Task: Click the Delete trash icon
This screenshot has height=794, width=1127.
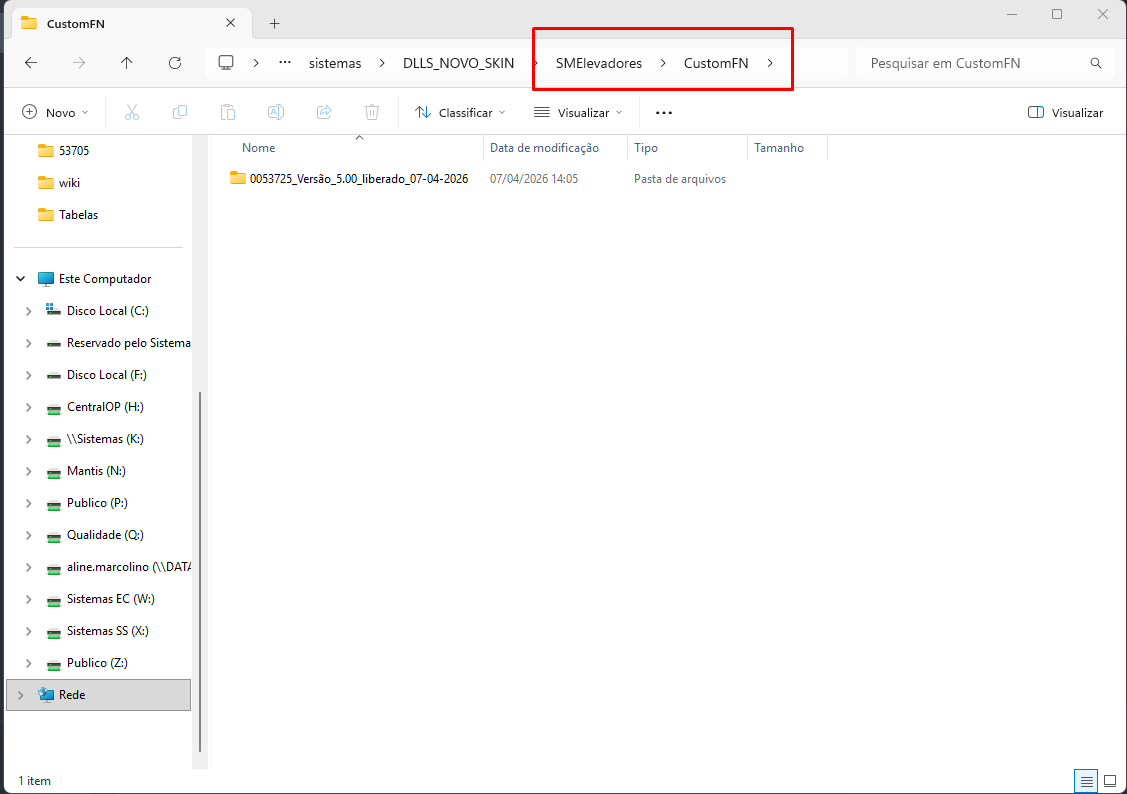Action: (372, 113)
